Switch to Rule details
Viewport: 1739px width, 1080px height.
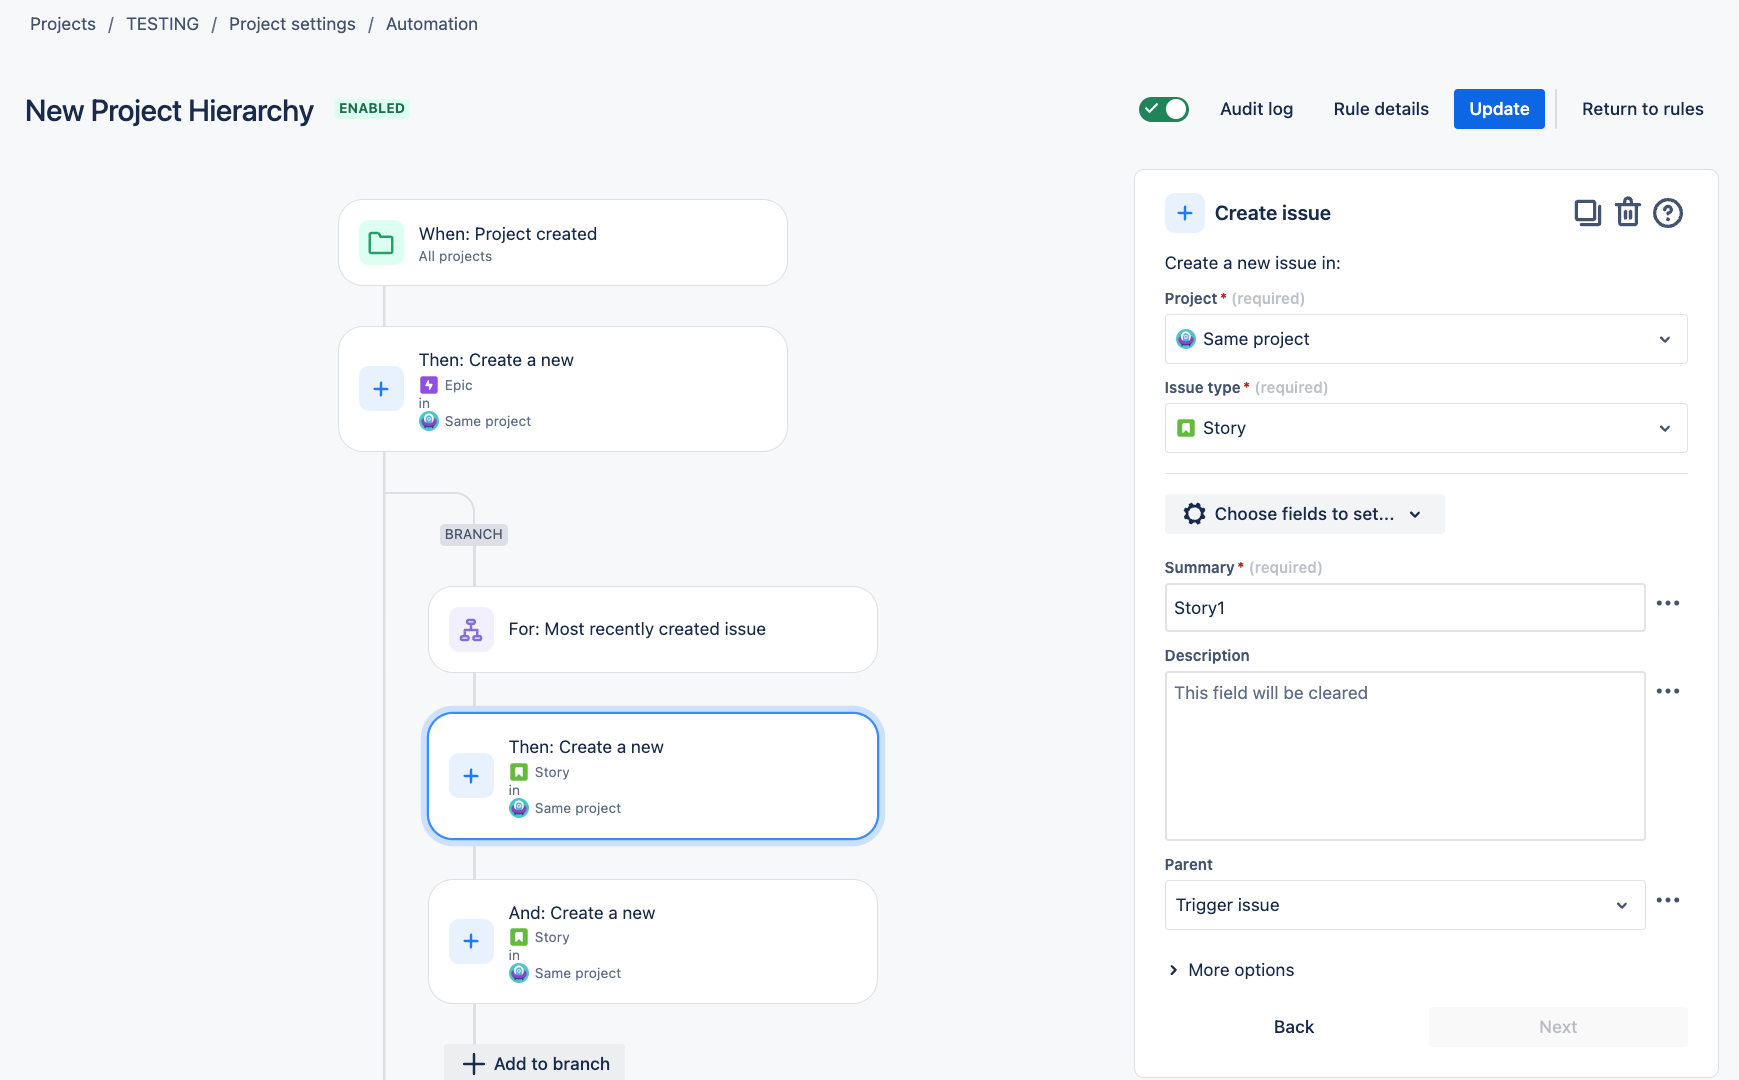[x=1380, y=108]
